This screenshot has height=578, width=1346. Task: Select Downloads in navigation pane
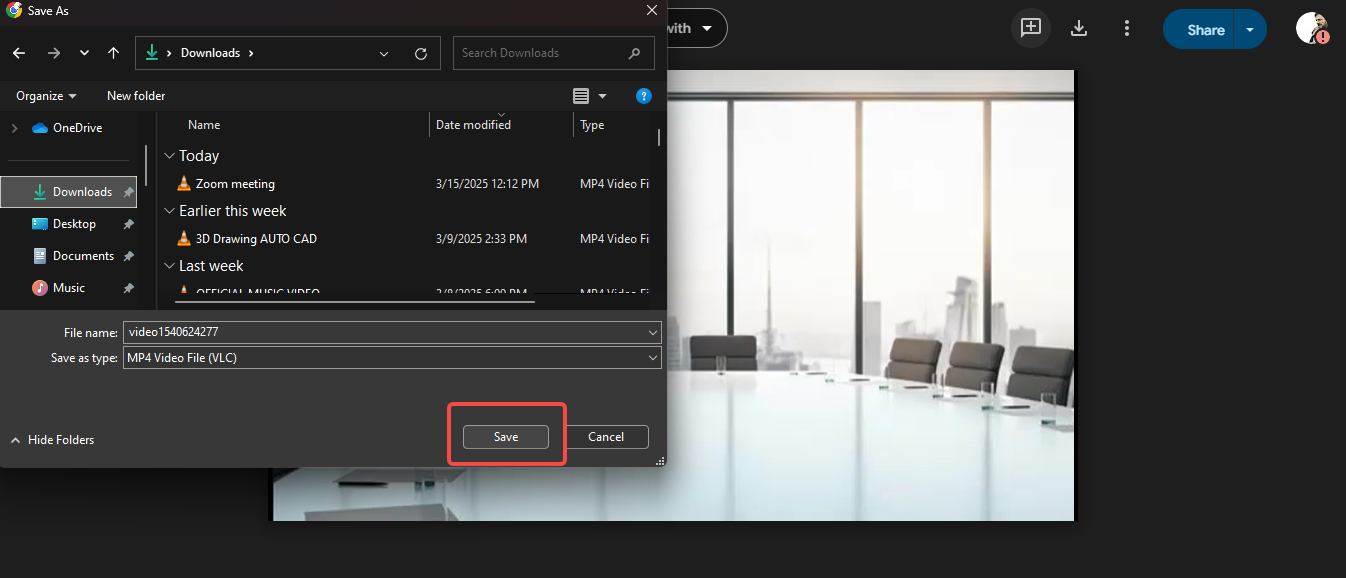point(69,192)
